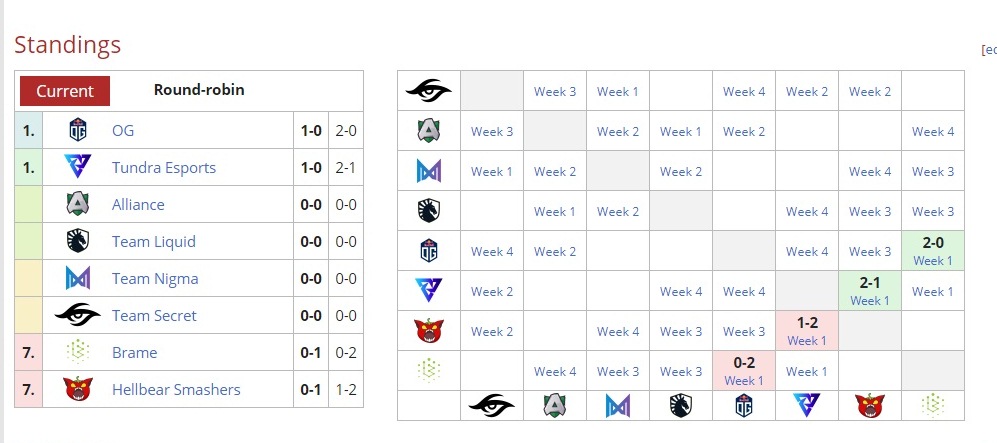
Task: Click Team Secret logo in crosstable footer row
Action: 492,405
